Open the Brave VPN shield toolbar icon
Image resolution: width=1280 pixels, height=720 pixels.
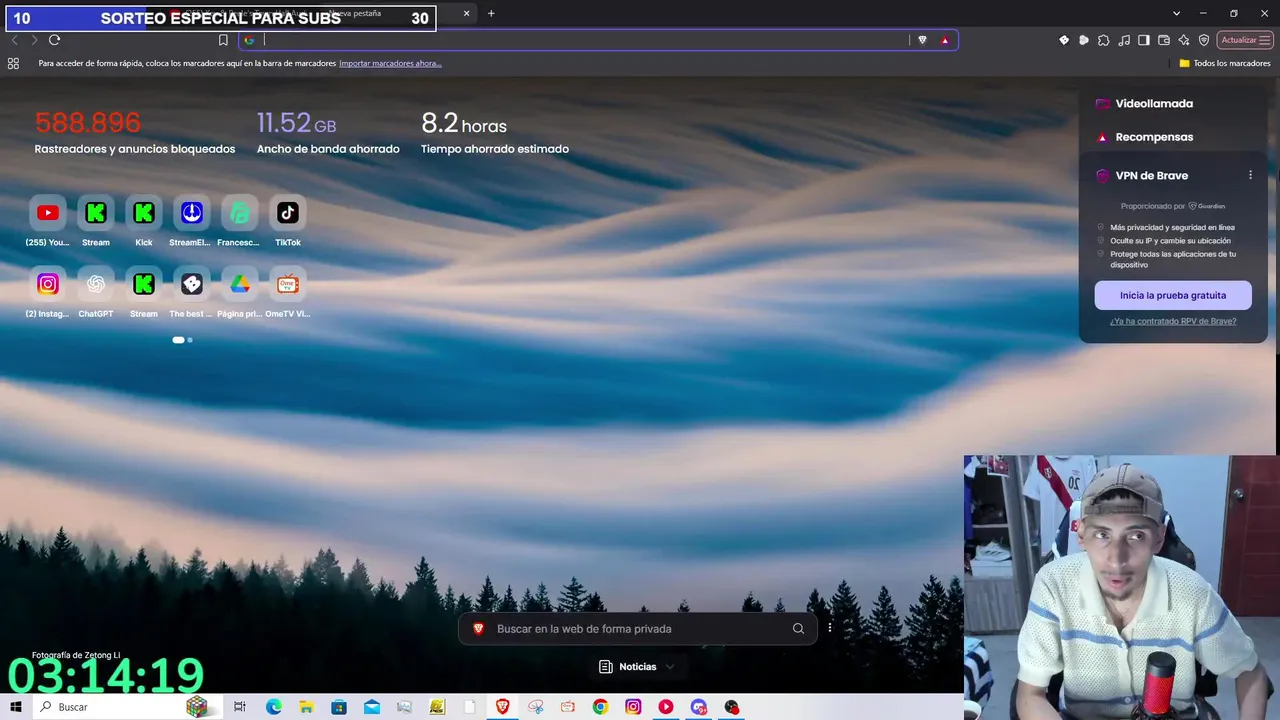tap(1204, 40)
